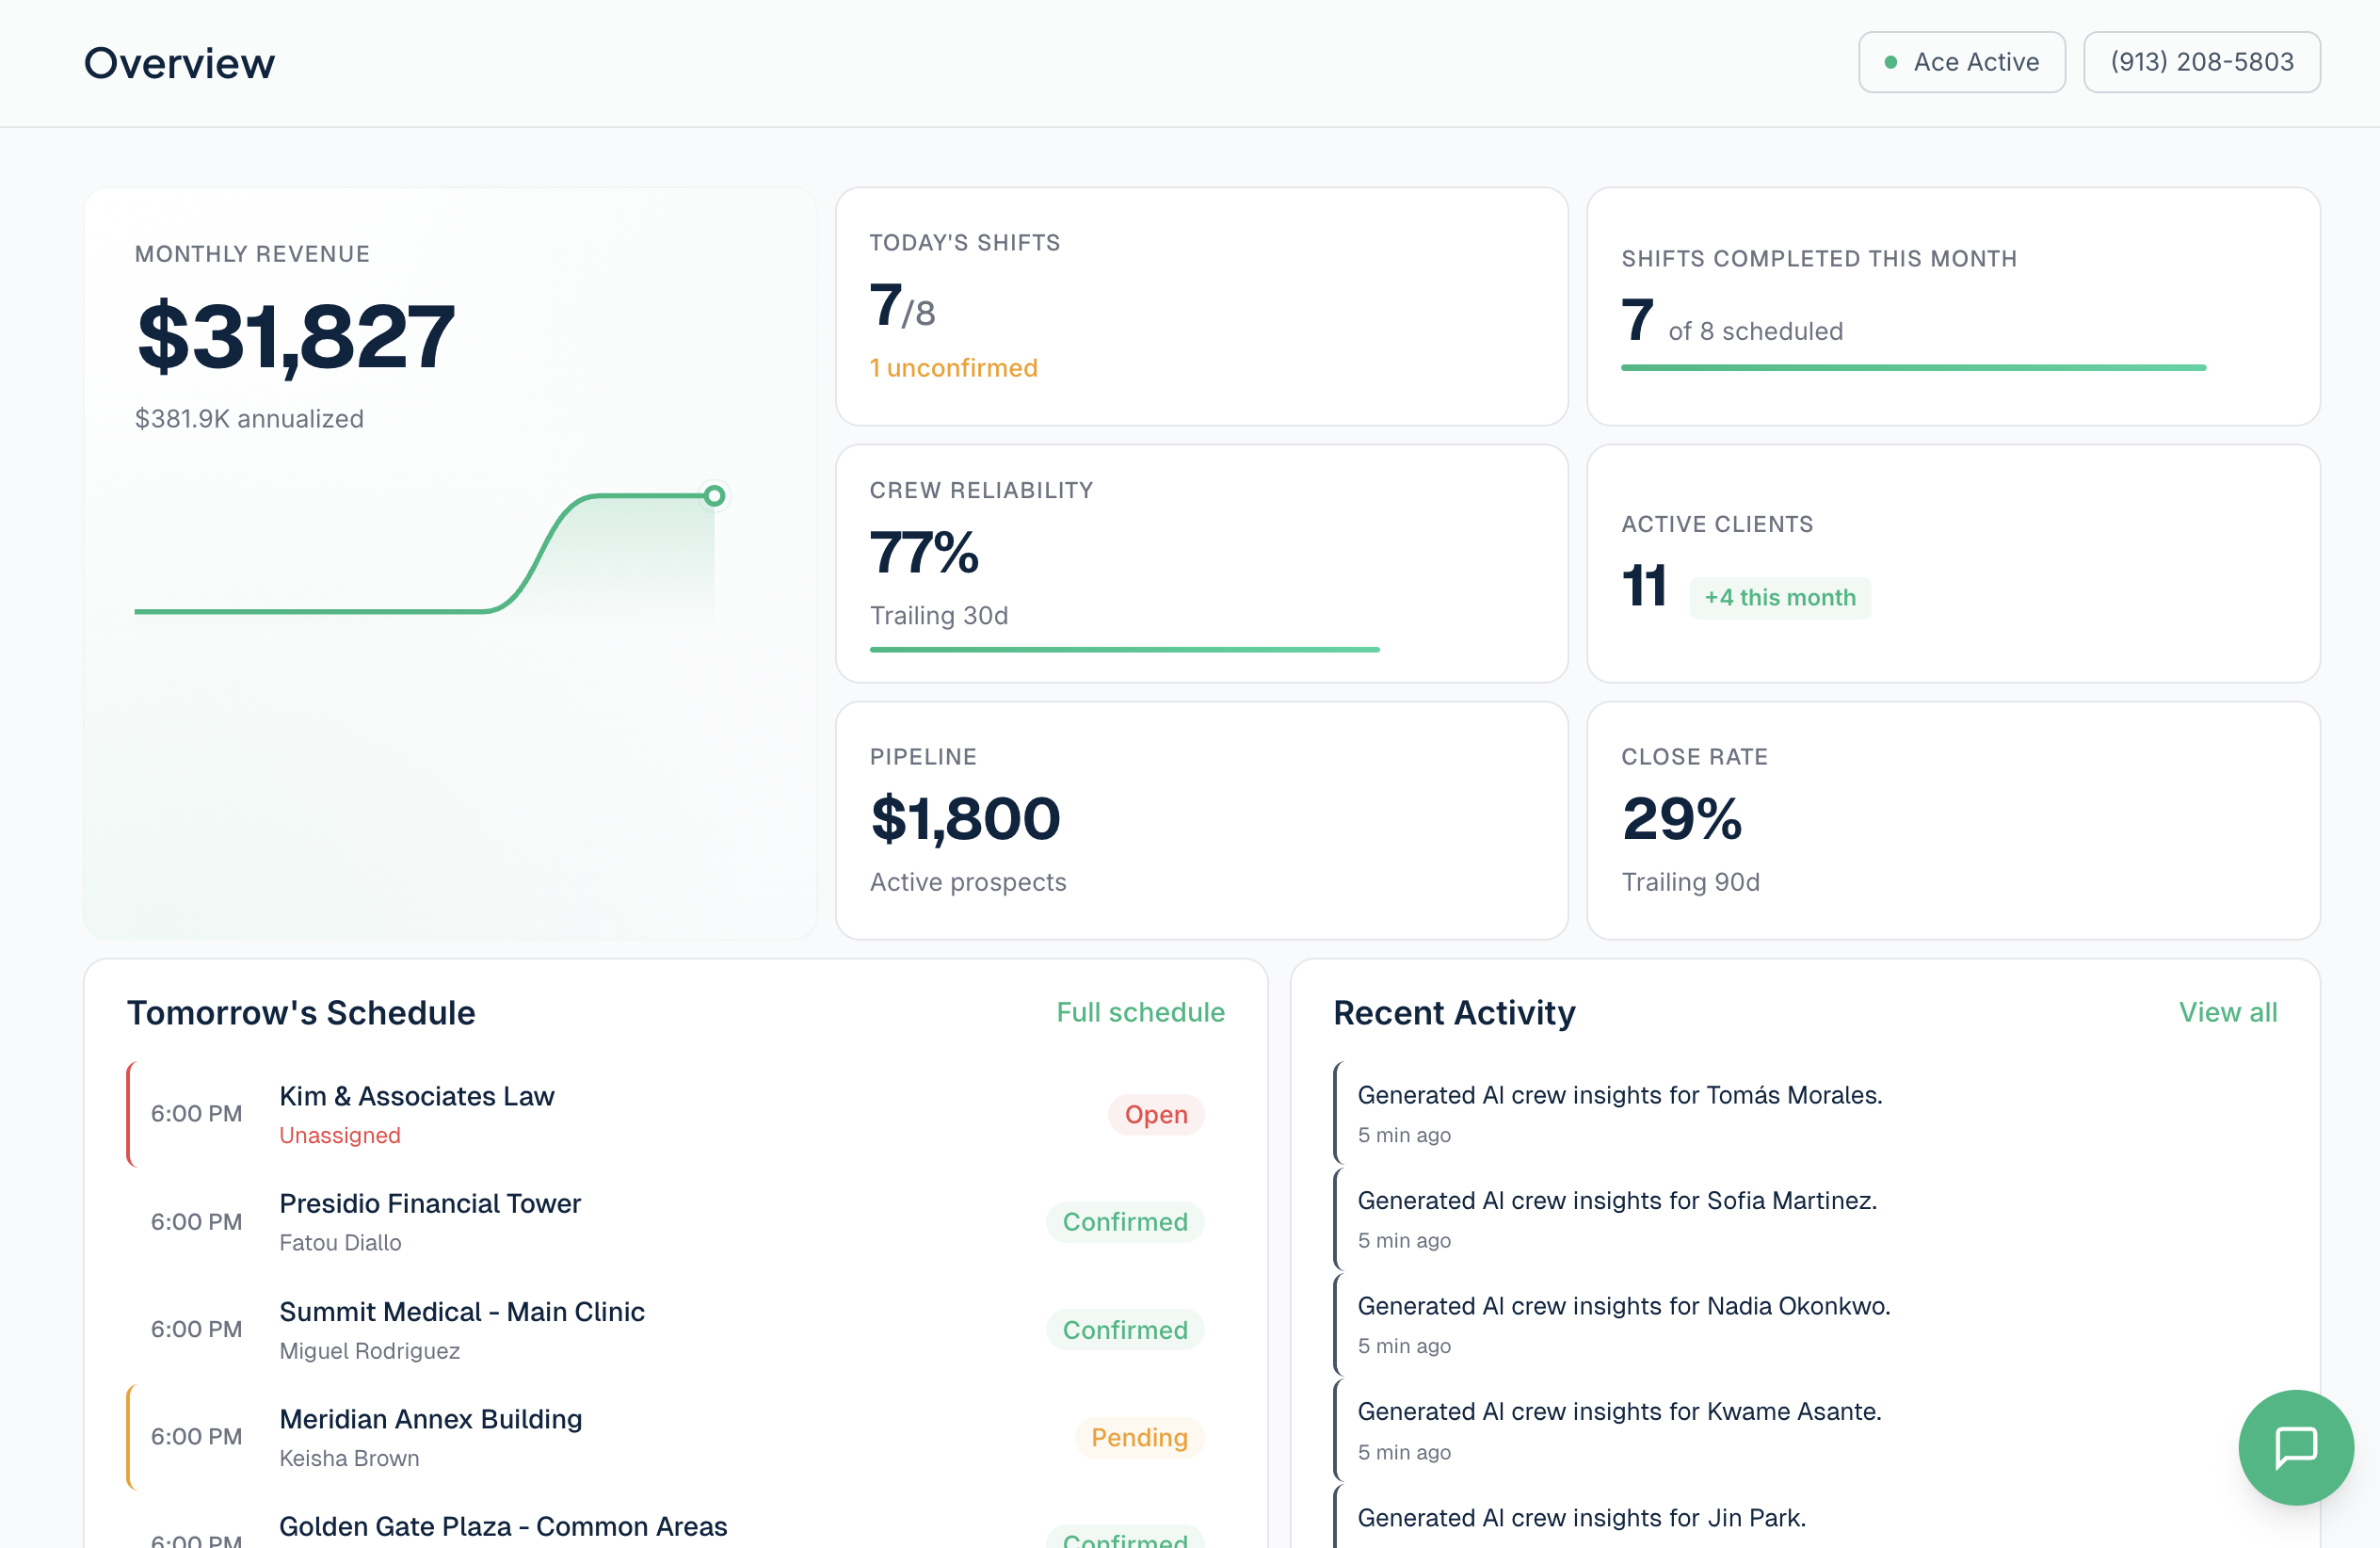This screenshot has width=2380, height=1548.
Task: Click the +4 this month badge
Action: 1780,597
